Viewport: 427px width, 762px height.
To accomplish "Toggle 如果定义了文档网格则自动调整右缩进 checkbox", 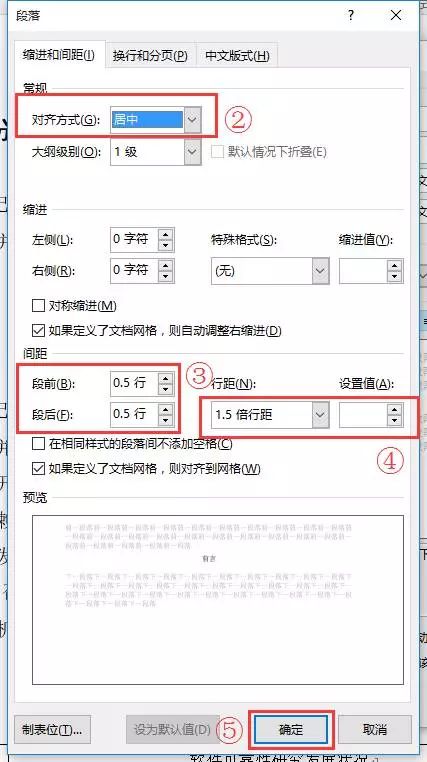I will click(38, 331).
